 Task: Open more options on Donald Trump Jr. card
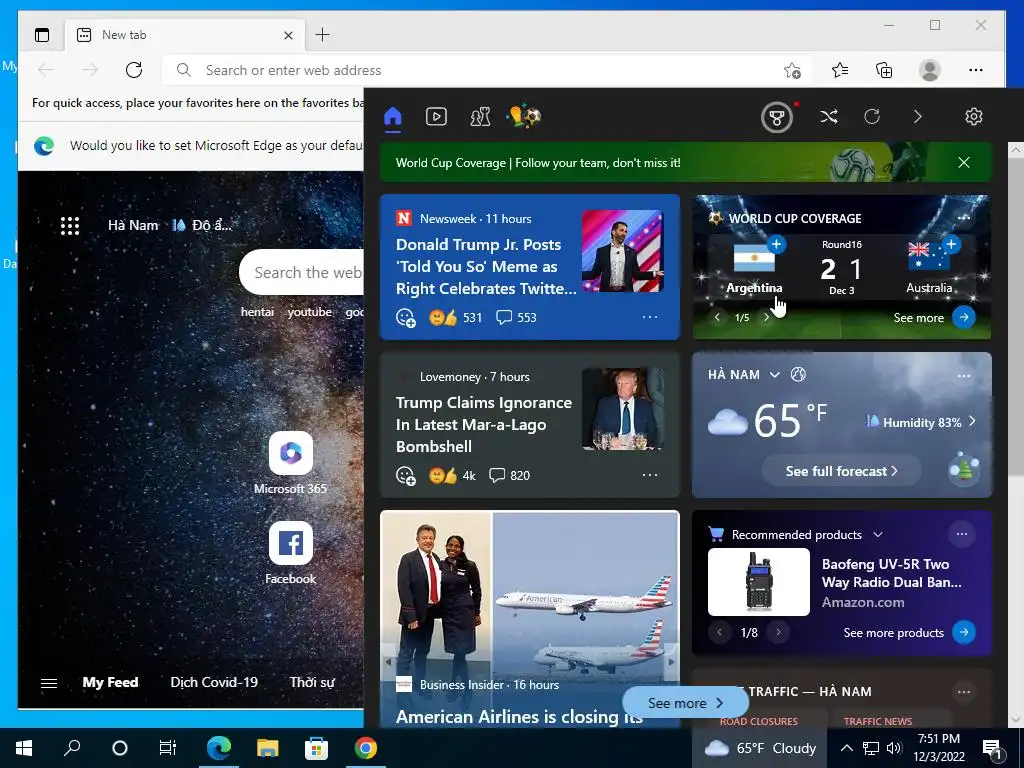[650, 317]
